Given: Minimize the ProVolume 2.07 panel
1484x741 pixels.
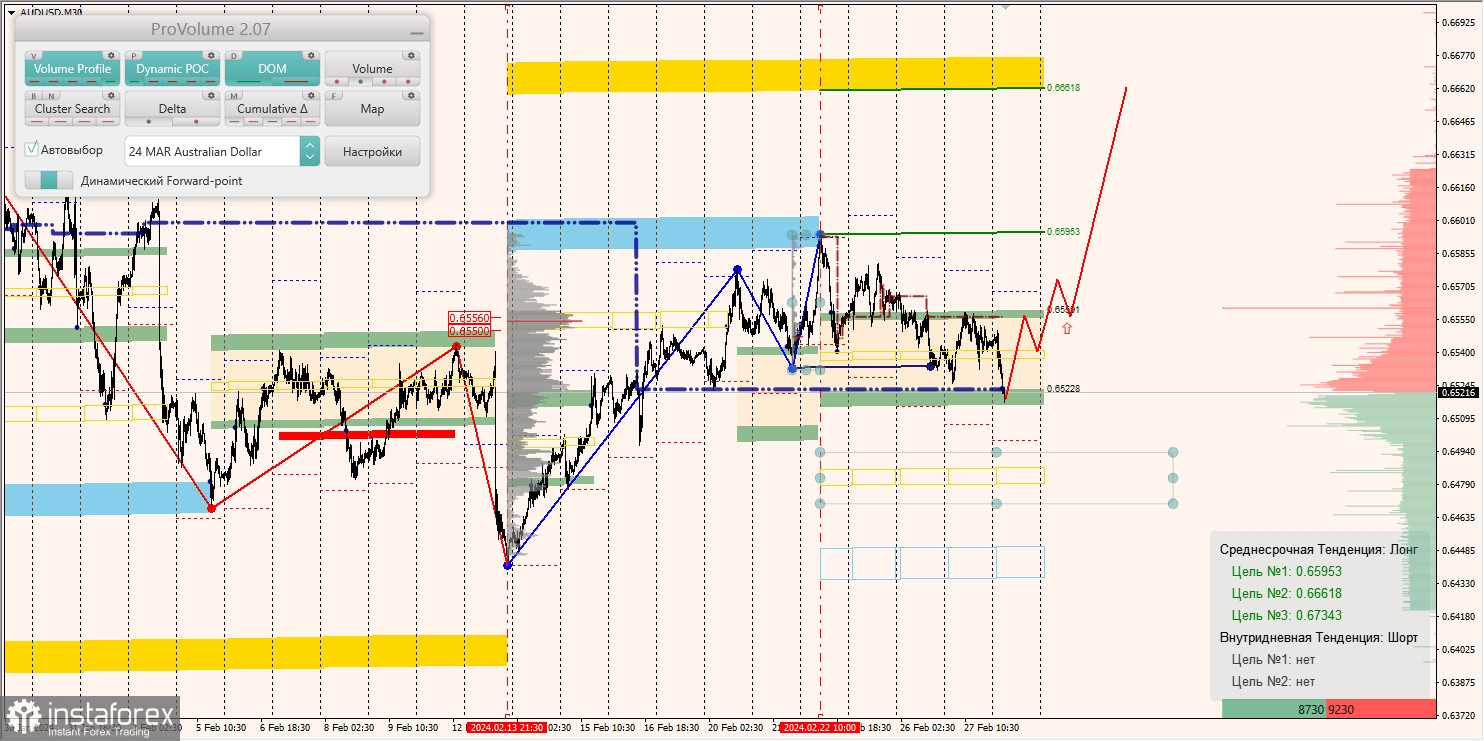Looking at the screenshot, I should 416,32.
